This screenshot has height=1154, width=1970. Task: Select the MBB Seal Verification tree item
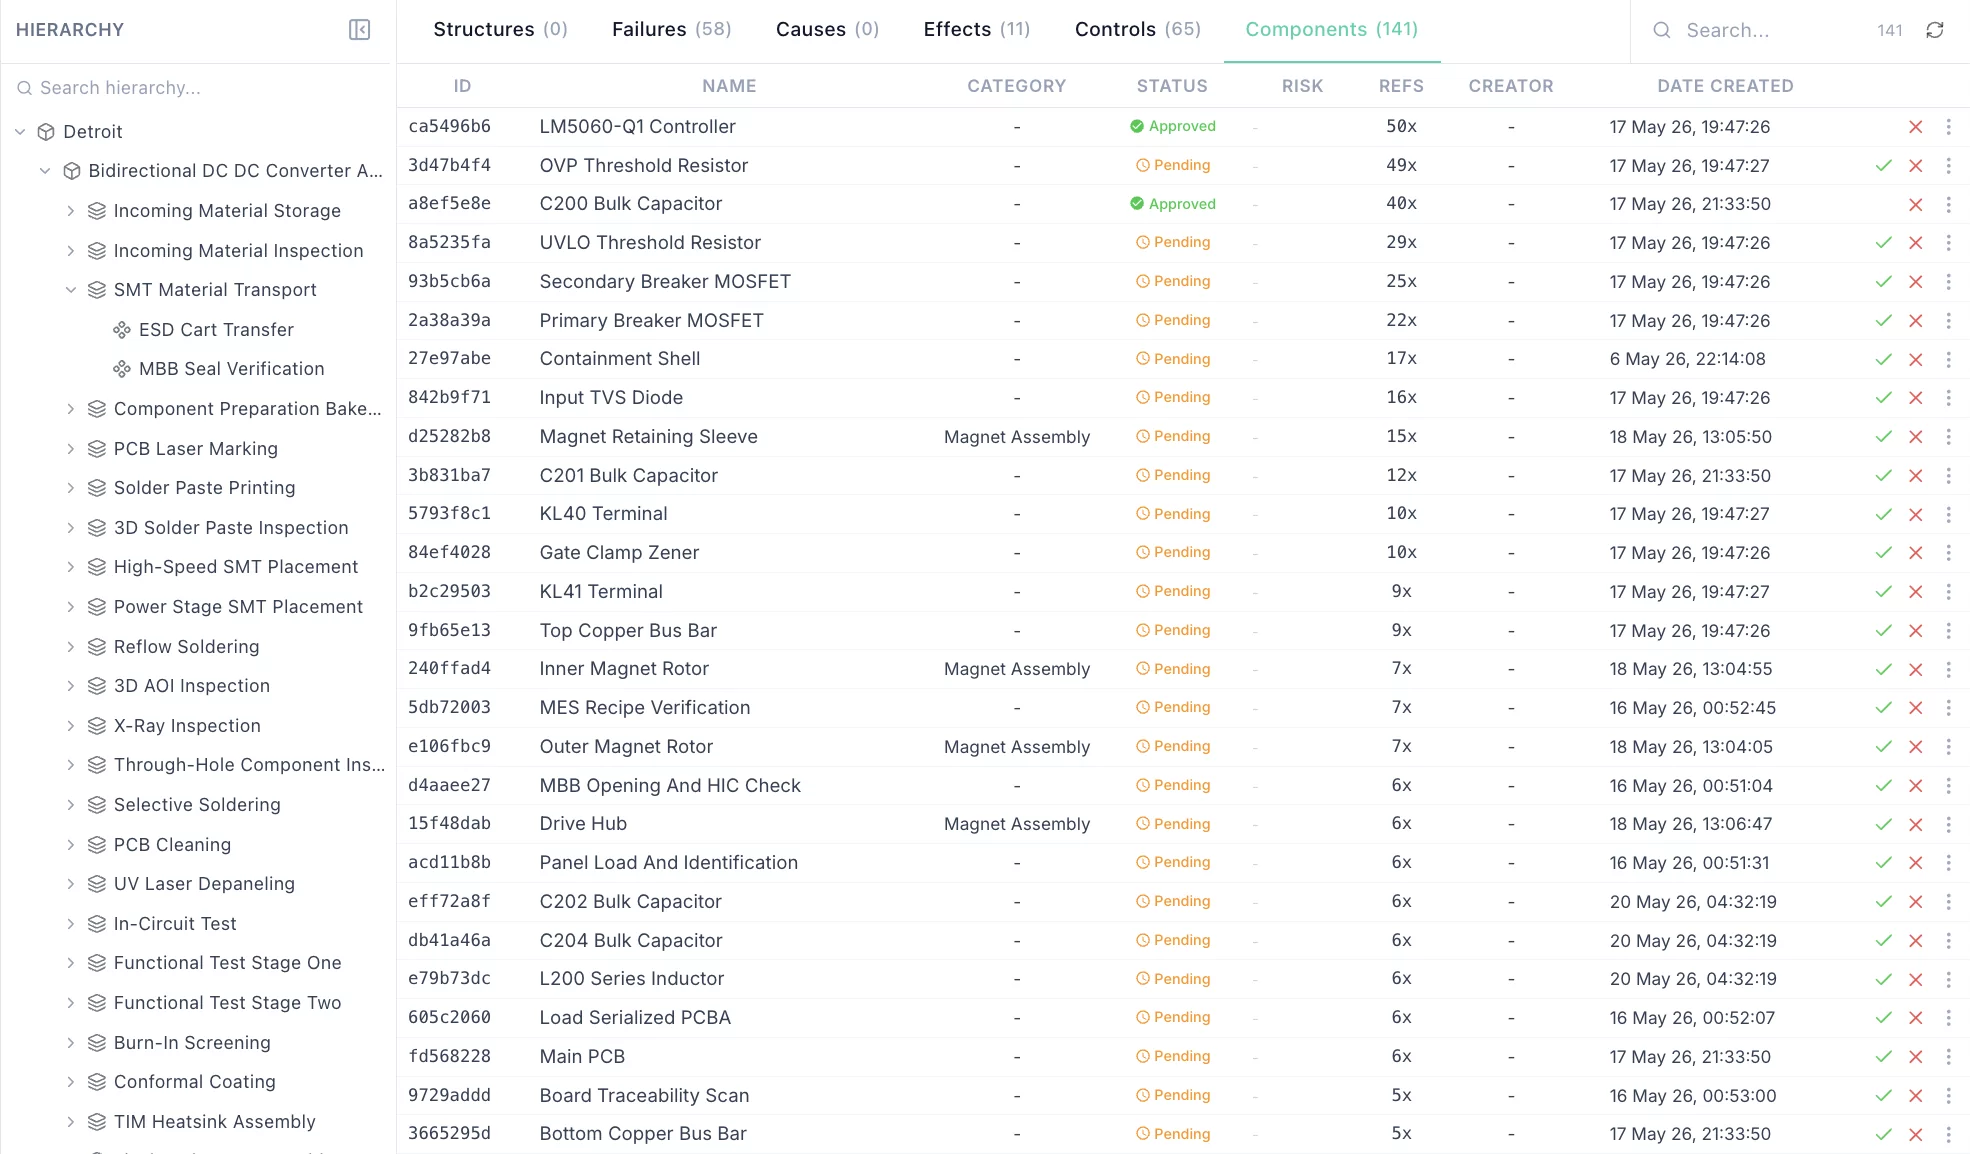[x=231, y=369]
